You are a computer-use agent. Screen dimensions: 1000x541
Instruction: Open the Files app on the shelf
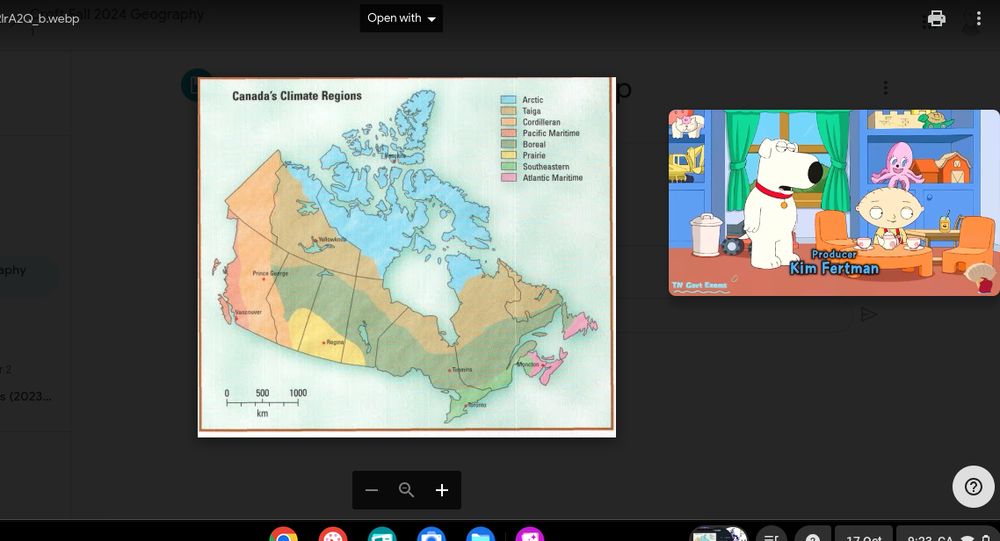[481, 535]
